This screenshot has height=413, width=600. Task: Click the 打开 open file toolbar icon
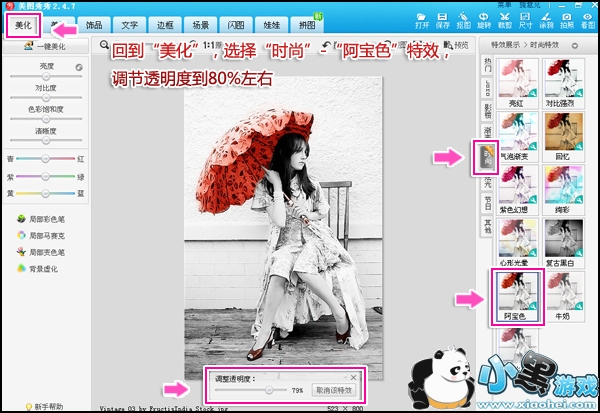click(422, 22)
